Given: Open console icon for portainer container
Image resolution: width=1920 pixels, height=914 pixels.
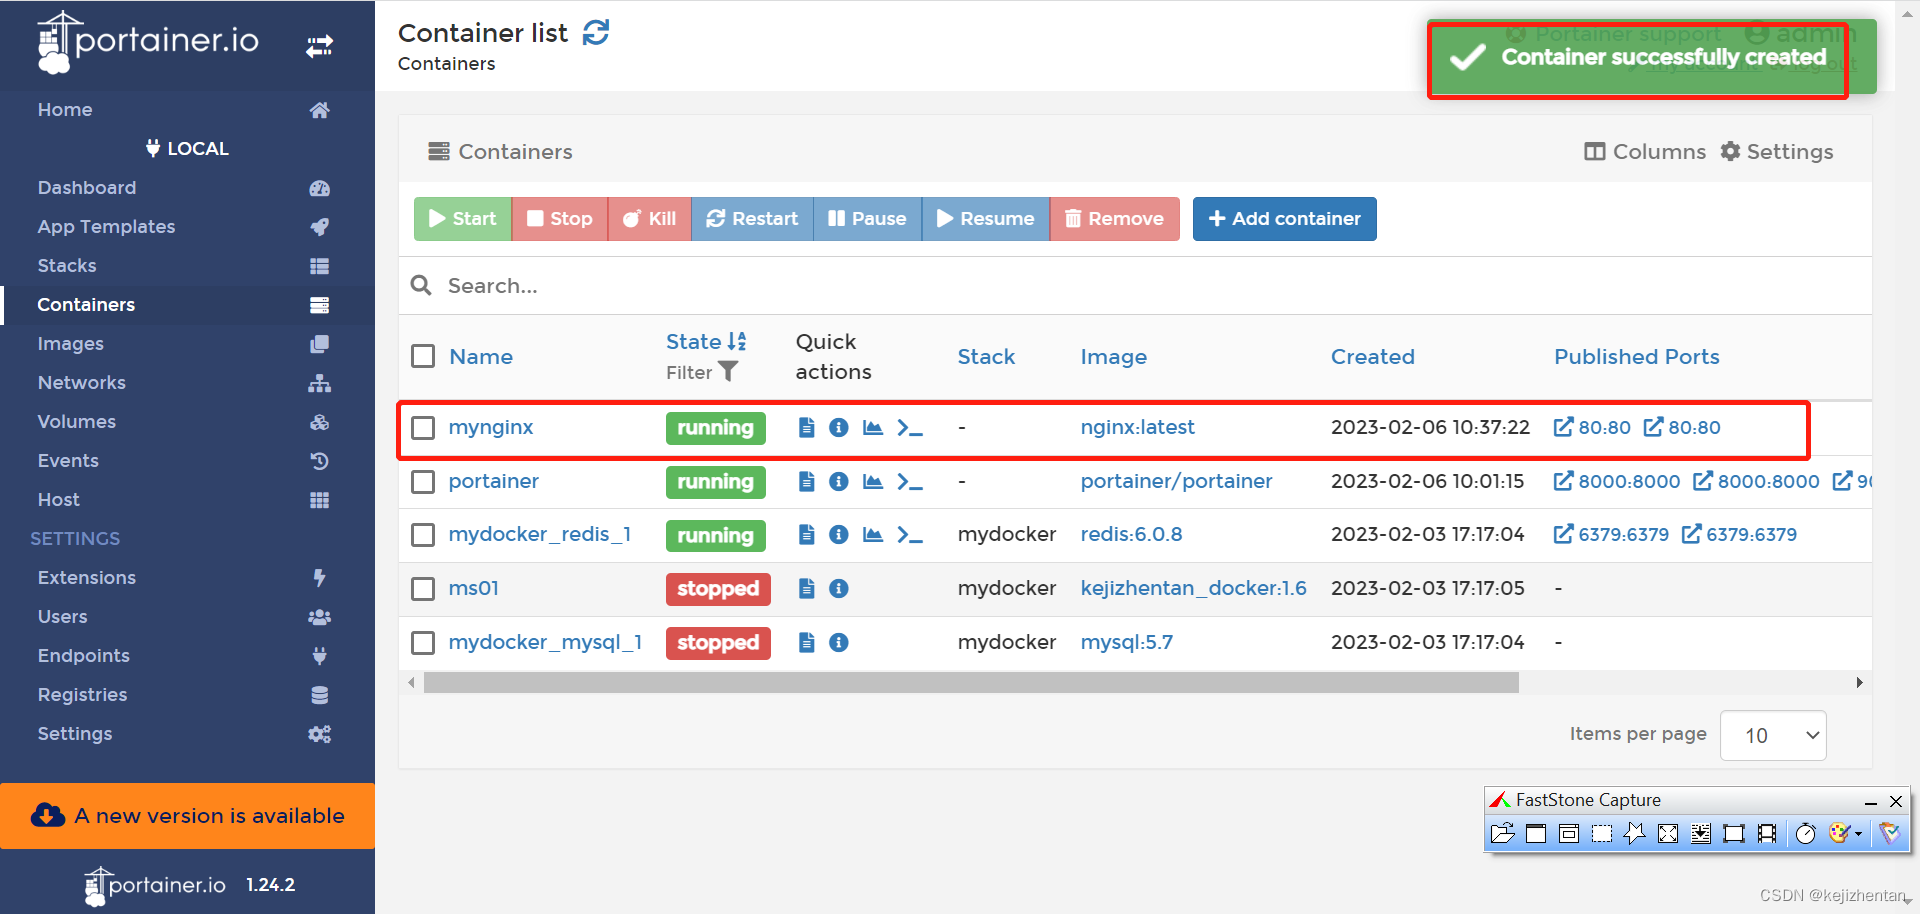Looking at the screenshot, I should (909, 482).
